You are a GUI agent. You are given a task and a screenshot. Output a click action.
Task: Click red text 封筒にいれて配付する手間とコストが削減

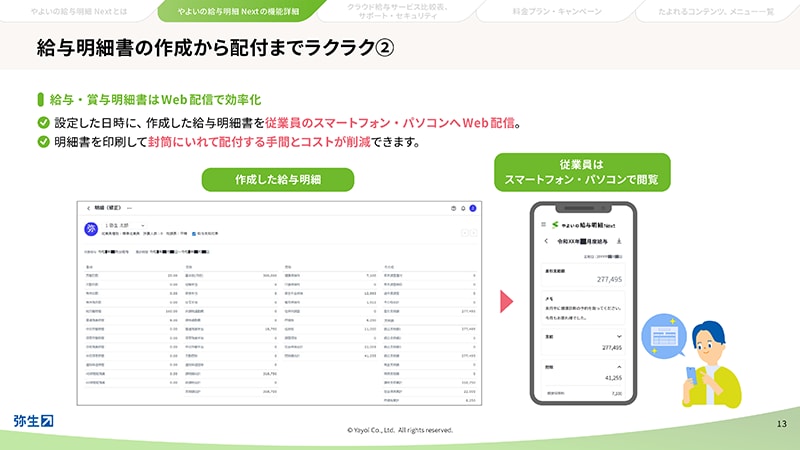[259, 141]
